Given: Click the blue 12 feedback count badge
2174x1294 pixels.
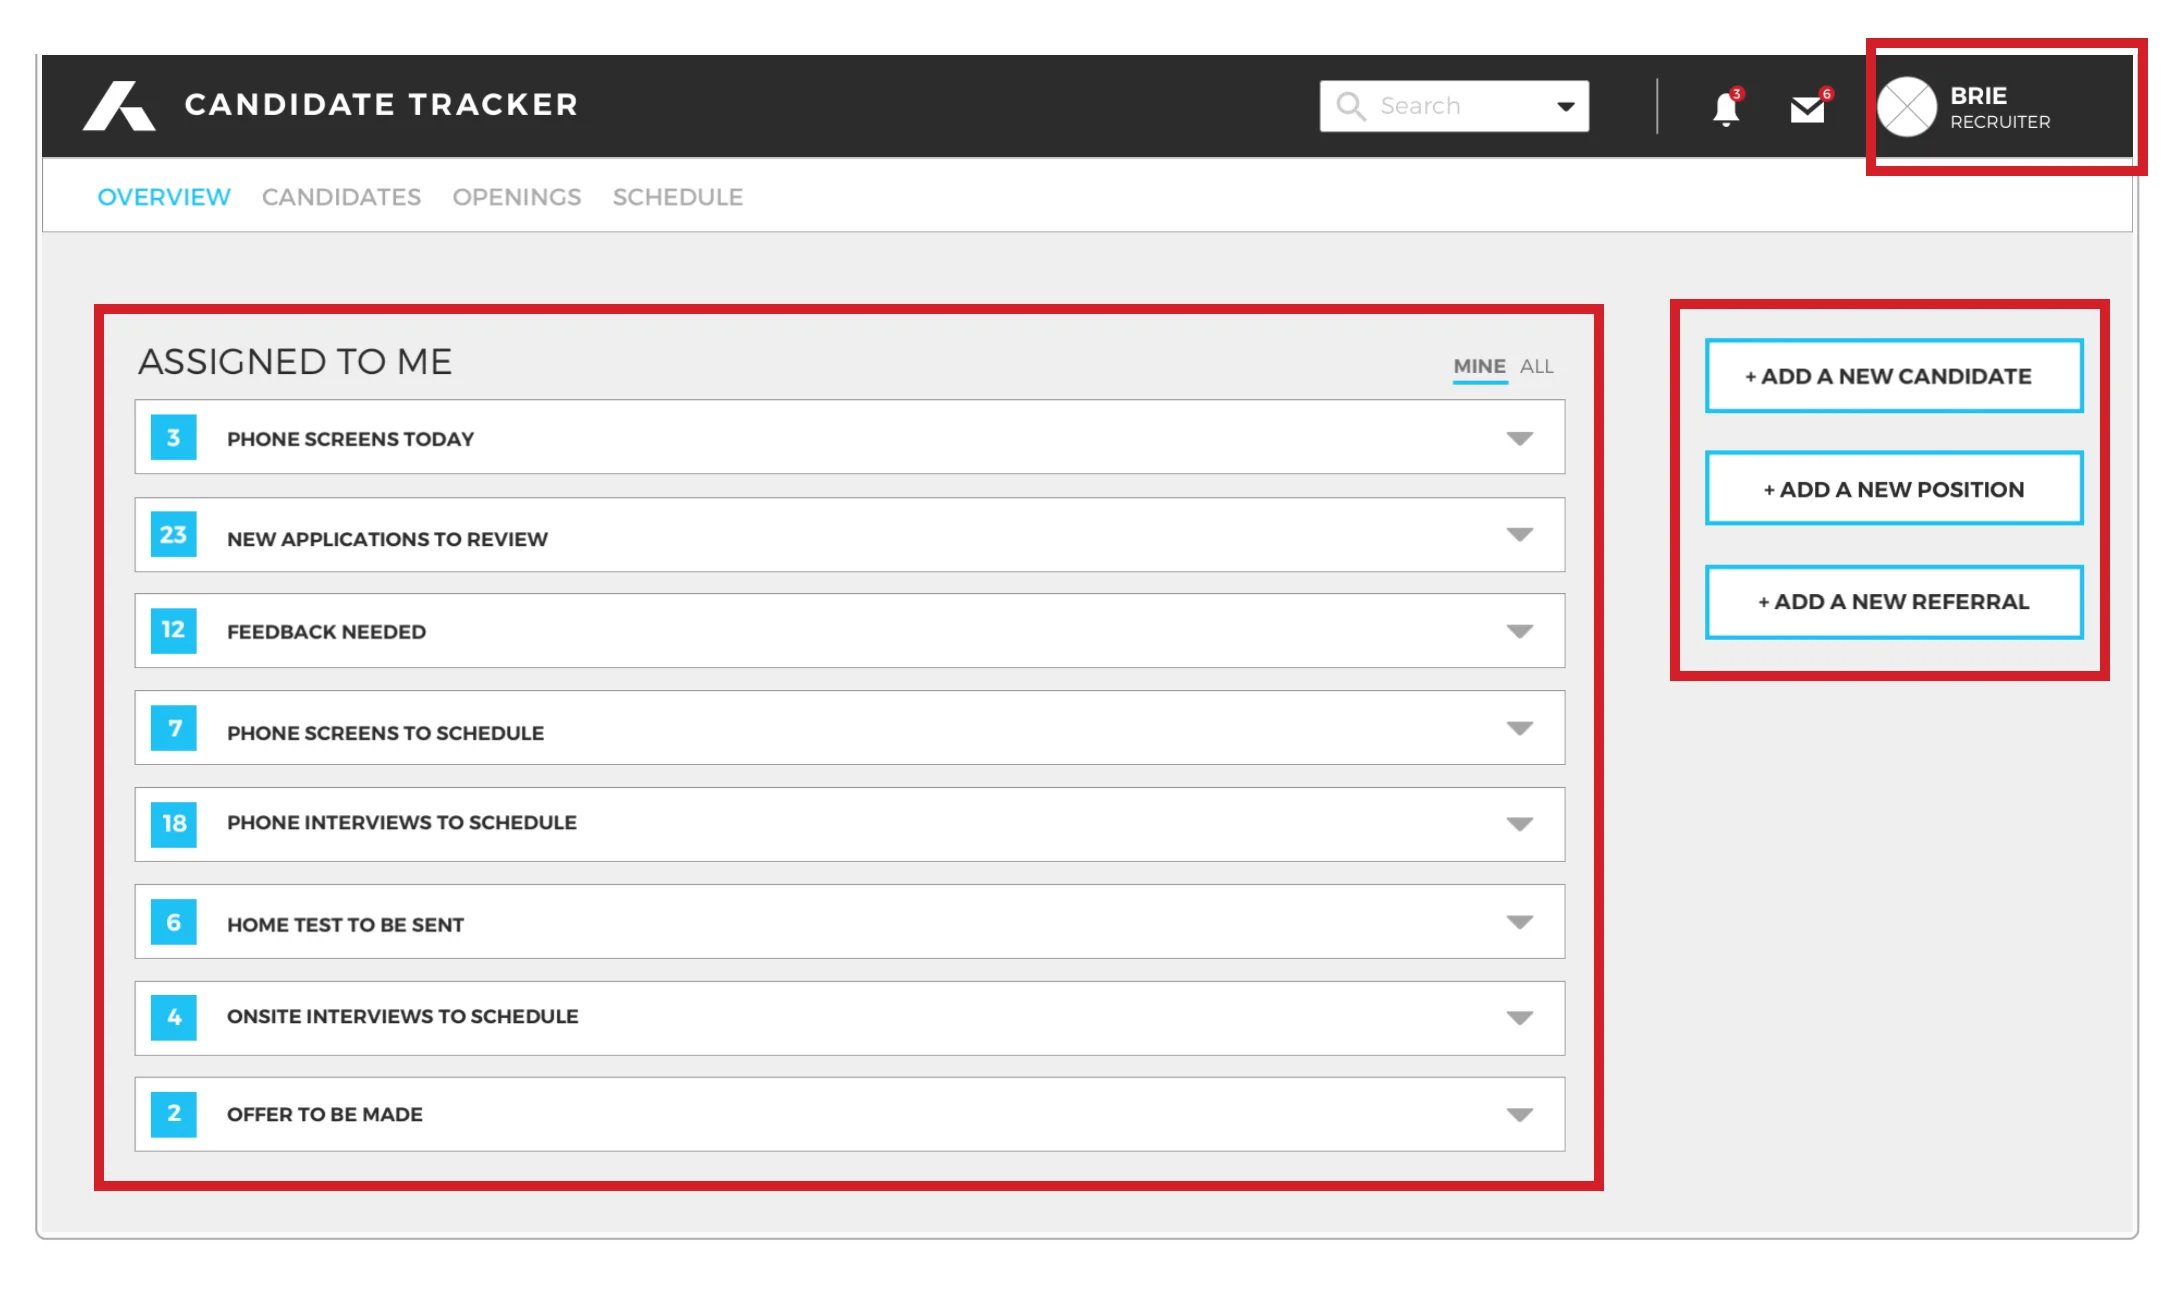Looking at the screenshot, I should click(173, 630).
